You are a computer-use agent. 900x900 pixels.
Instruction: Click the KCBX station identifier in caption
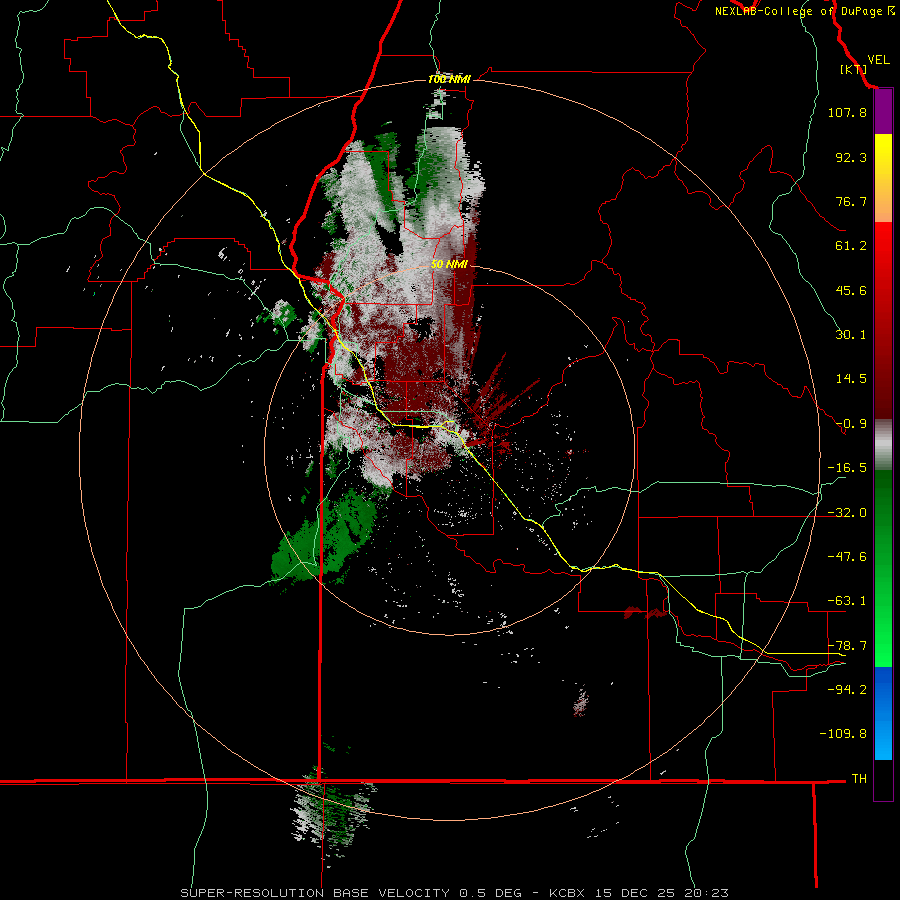pos(567,893)
